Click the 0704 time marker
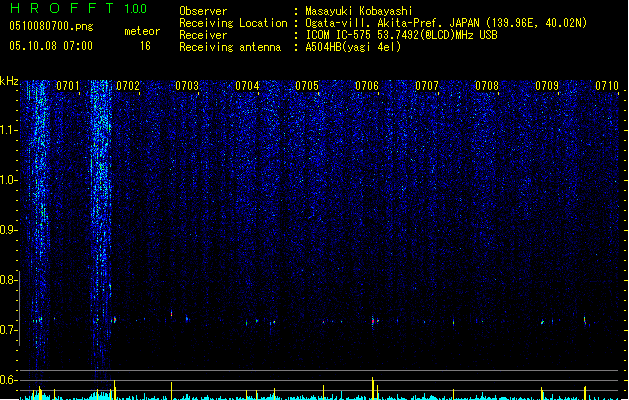The width and height of the screenshot is (629, 400). click(x=248, y=86)
